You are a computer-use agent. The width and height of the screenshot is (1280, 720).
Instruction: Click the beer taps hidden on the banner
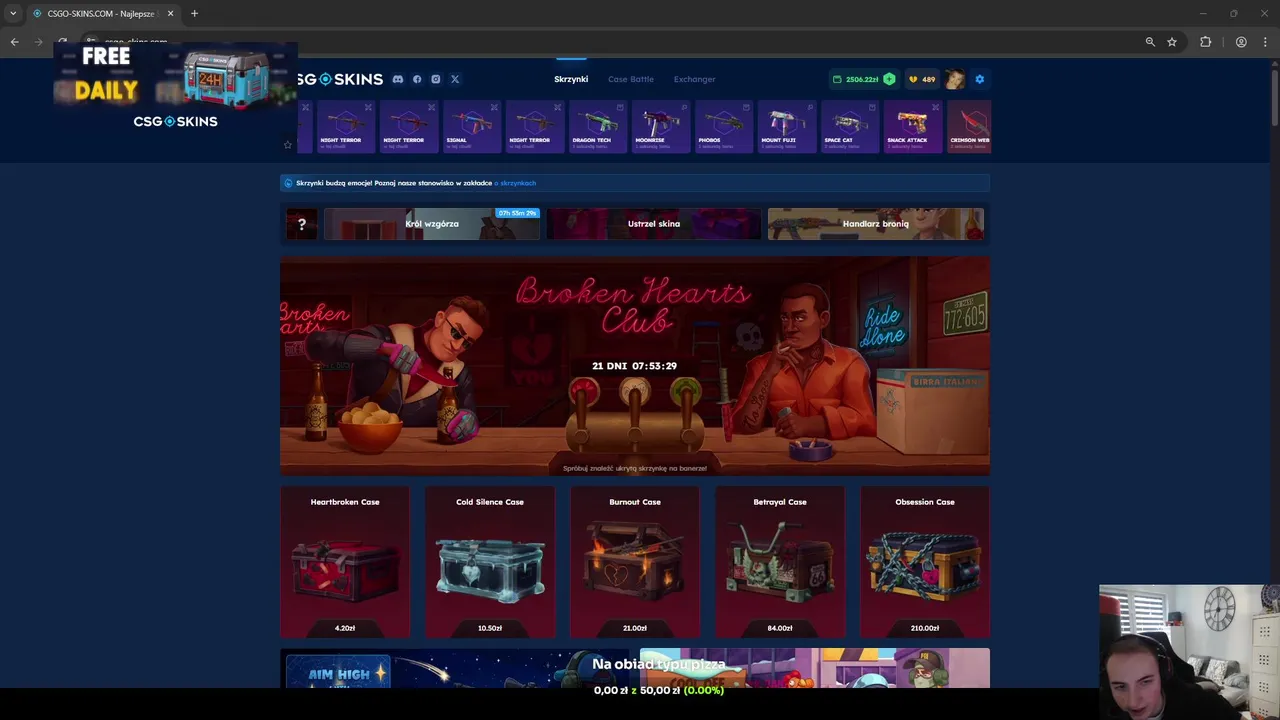tap(634, 413)
